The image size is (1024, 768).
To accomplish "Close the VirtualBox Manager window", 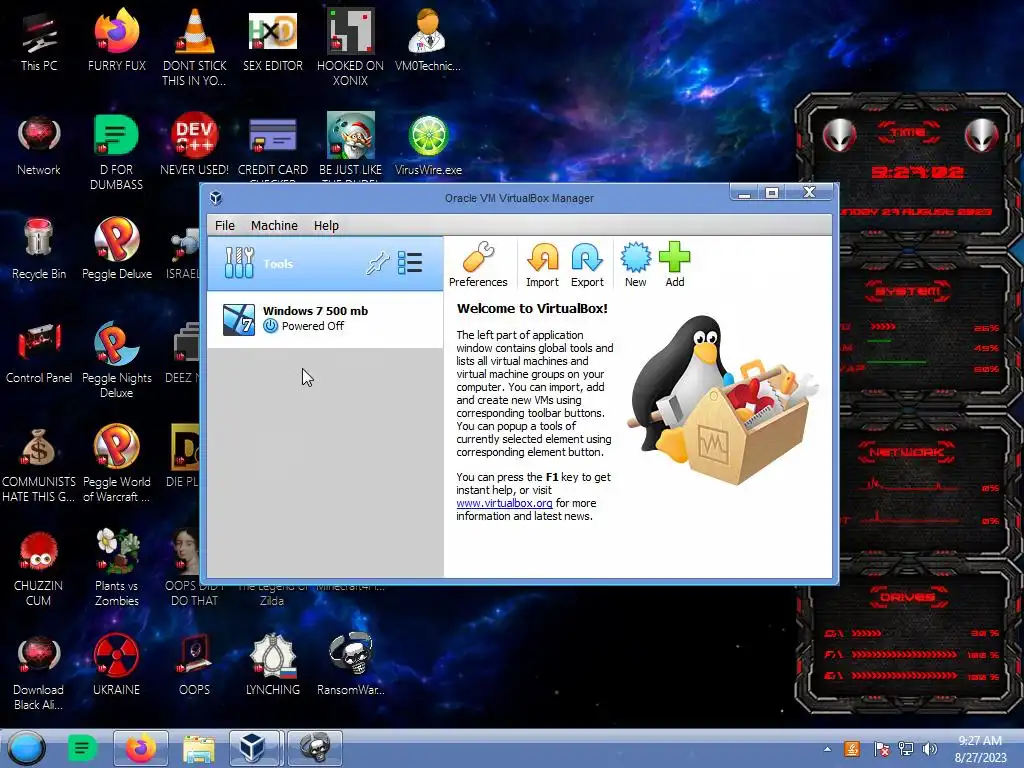I will click(809, 192).
